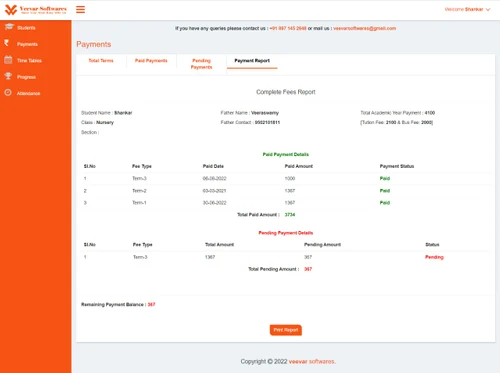Click the Paid Payment Details heading

pos(286,154)
